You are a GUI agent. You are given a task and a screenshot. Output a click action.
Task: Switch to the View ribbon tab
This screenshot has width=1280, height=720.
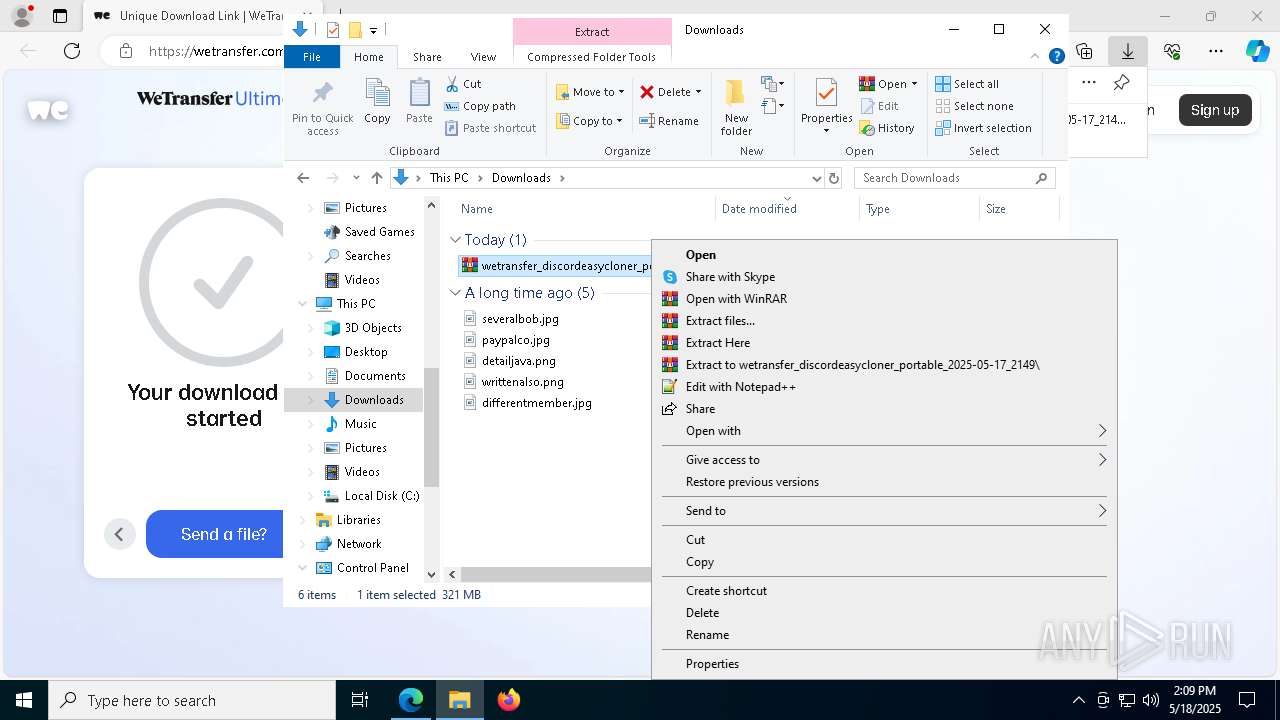pyautogui.click(x=483, y=57)
